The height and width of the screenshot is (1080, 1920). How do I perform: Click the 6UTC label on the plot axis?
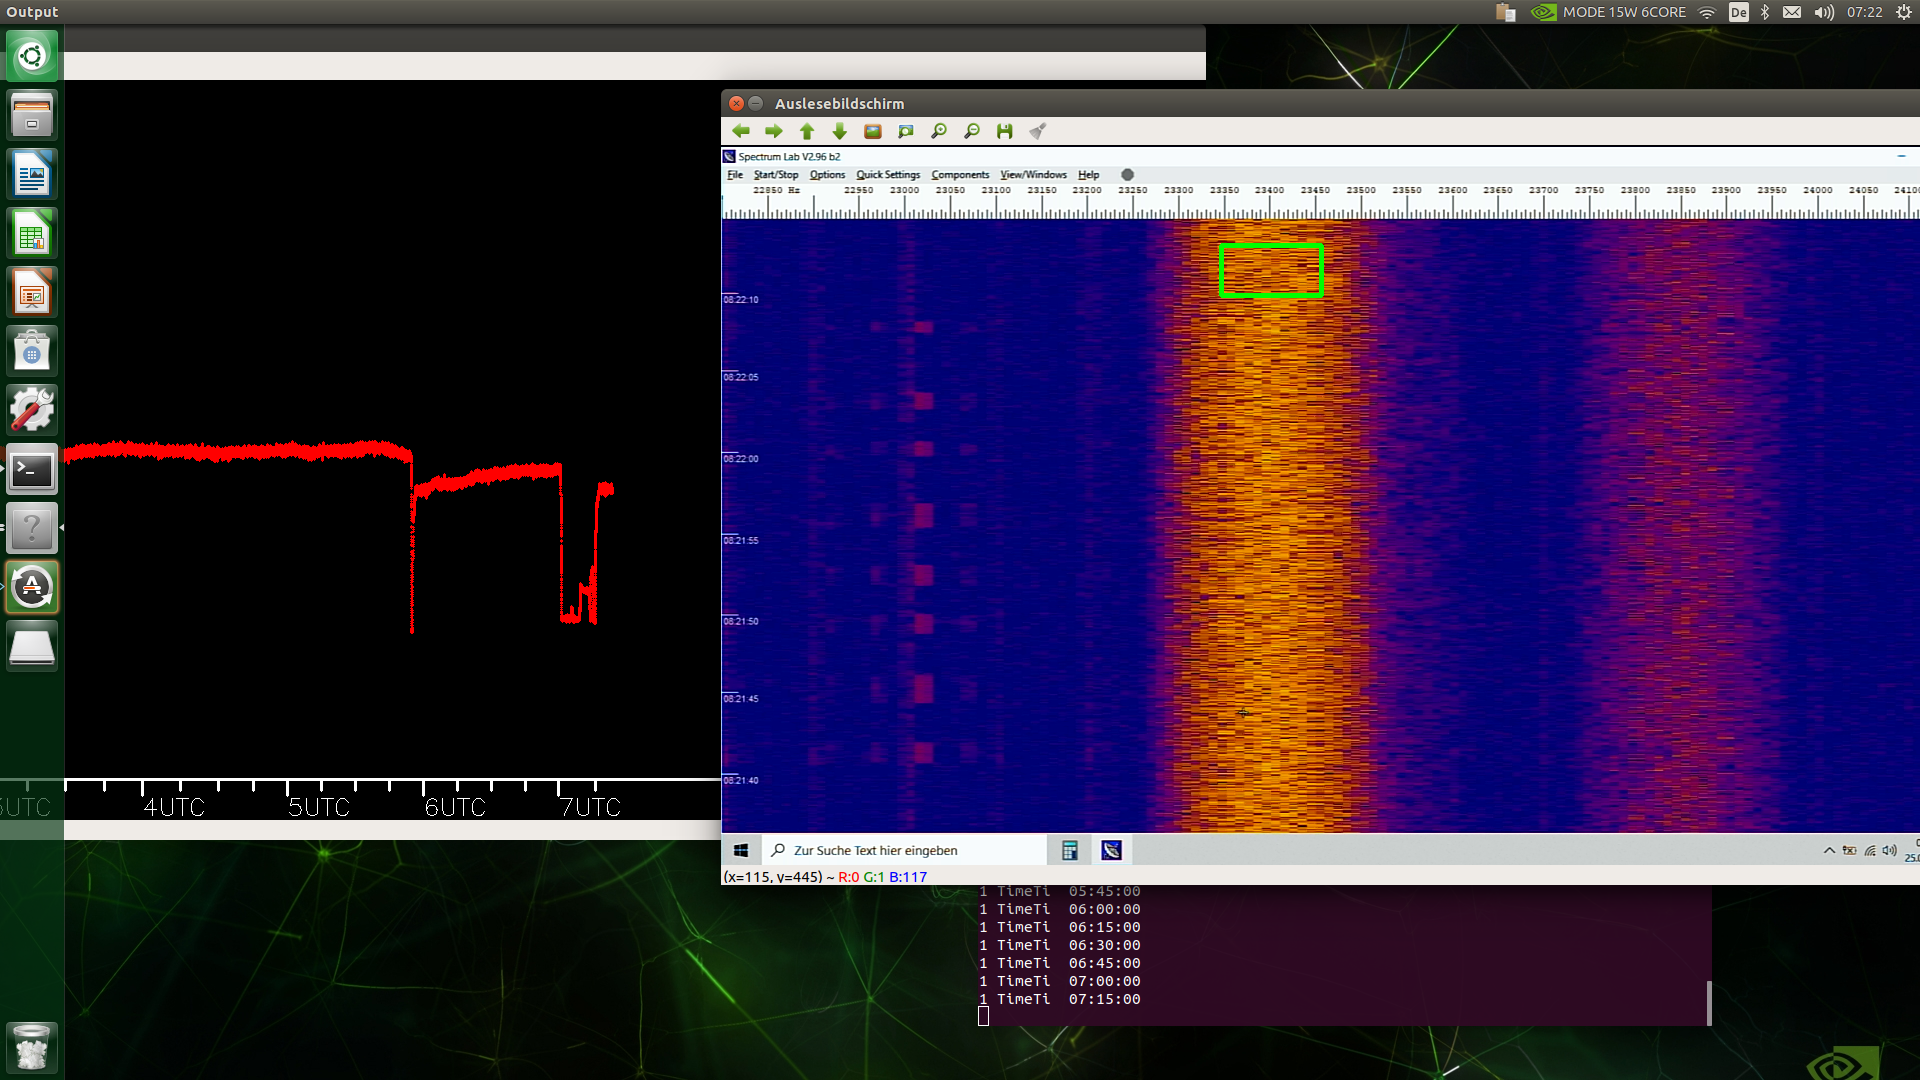pos(455,807)
